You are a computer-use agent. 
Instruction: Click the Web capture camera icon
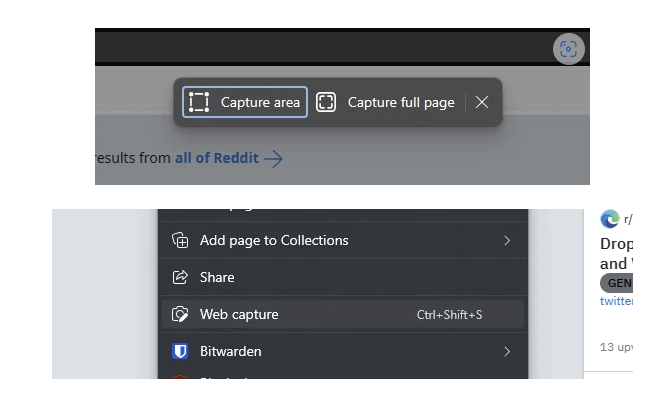click(180, 315)
